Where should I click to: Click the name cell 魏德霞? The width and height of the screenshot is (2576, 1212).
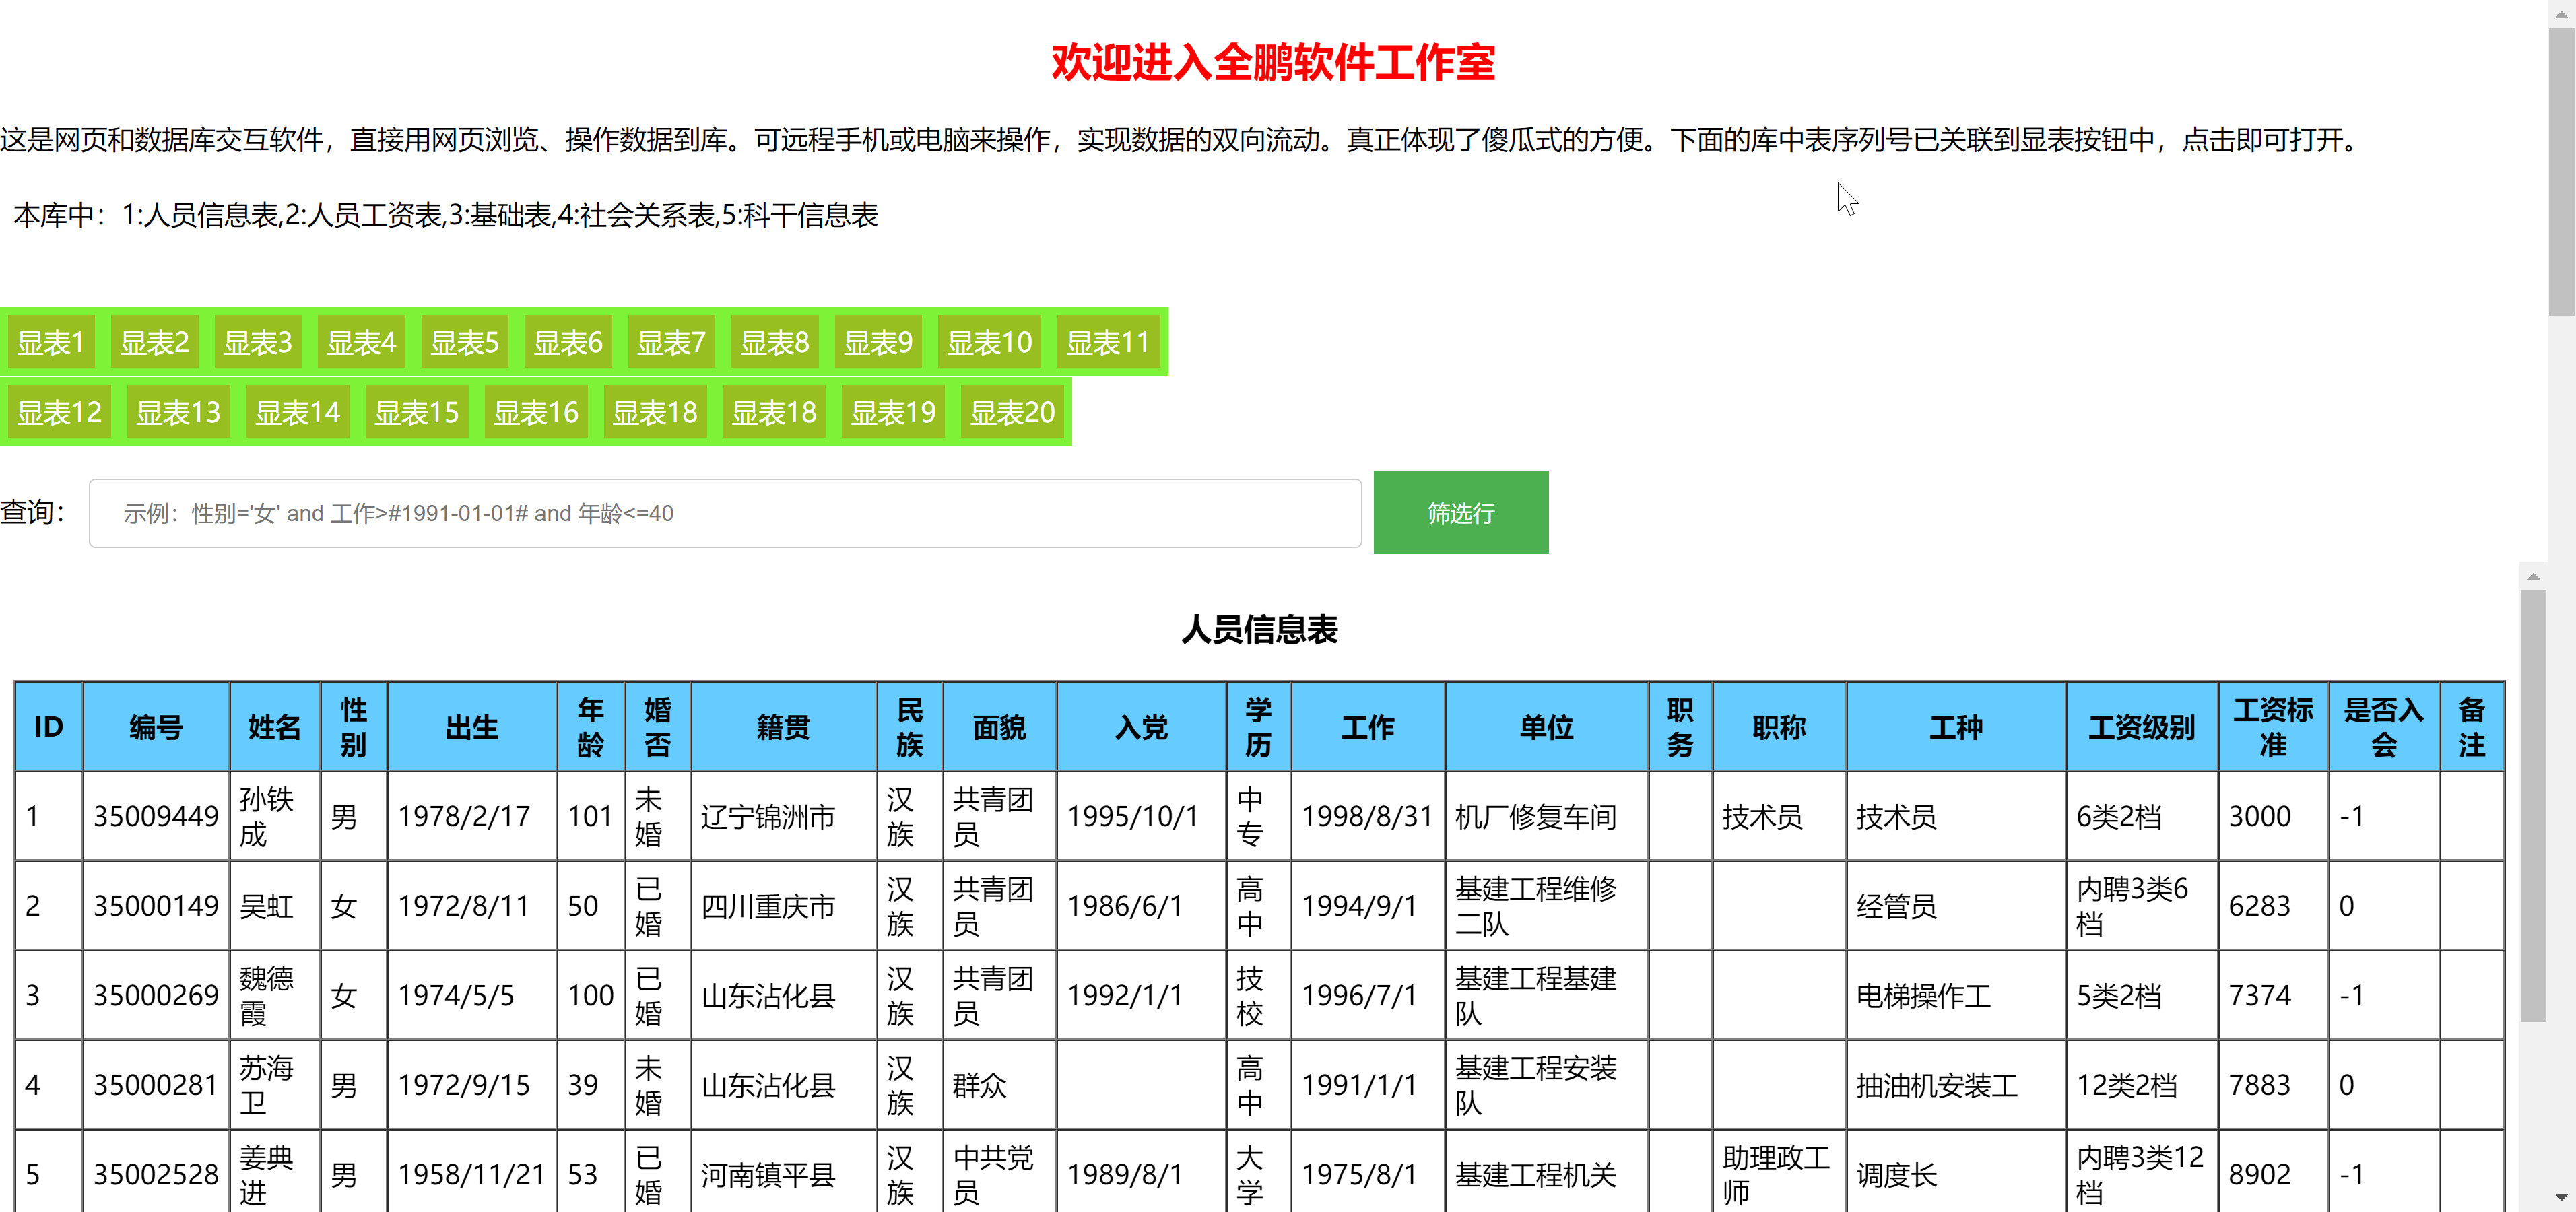click(275, 995)
